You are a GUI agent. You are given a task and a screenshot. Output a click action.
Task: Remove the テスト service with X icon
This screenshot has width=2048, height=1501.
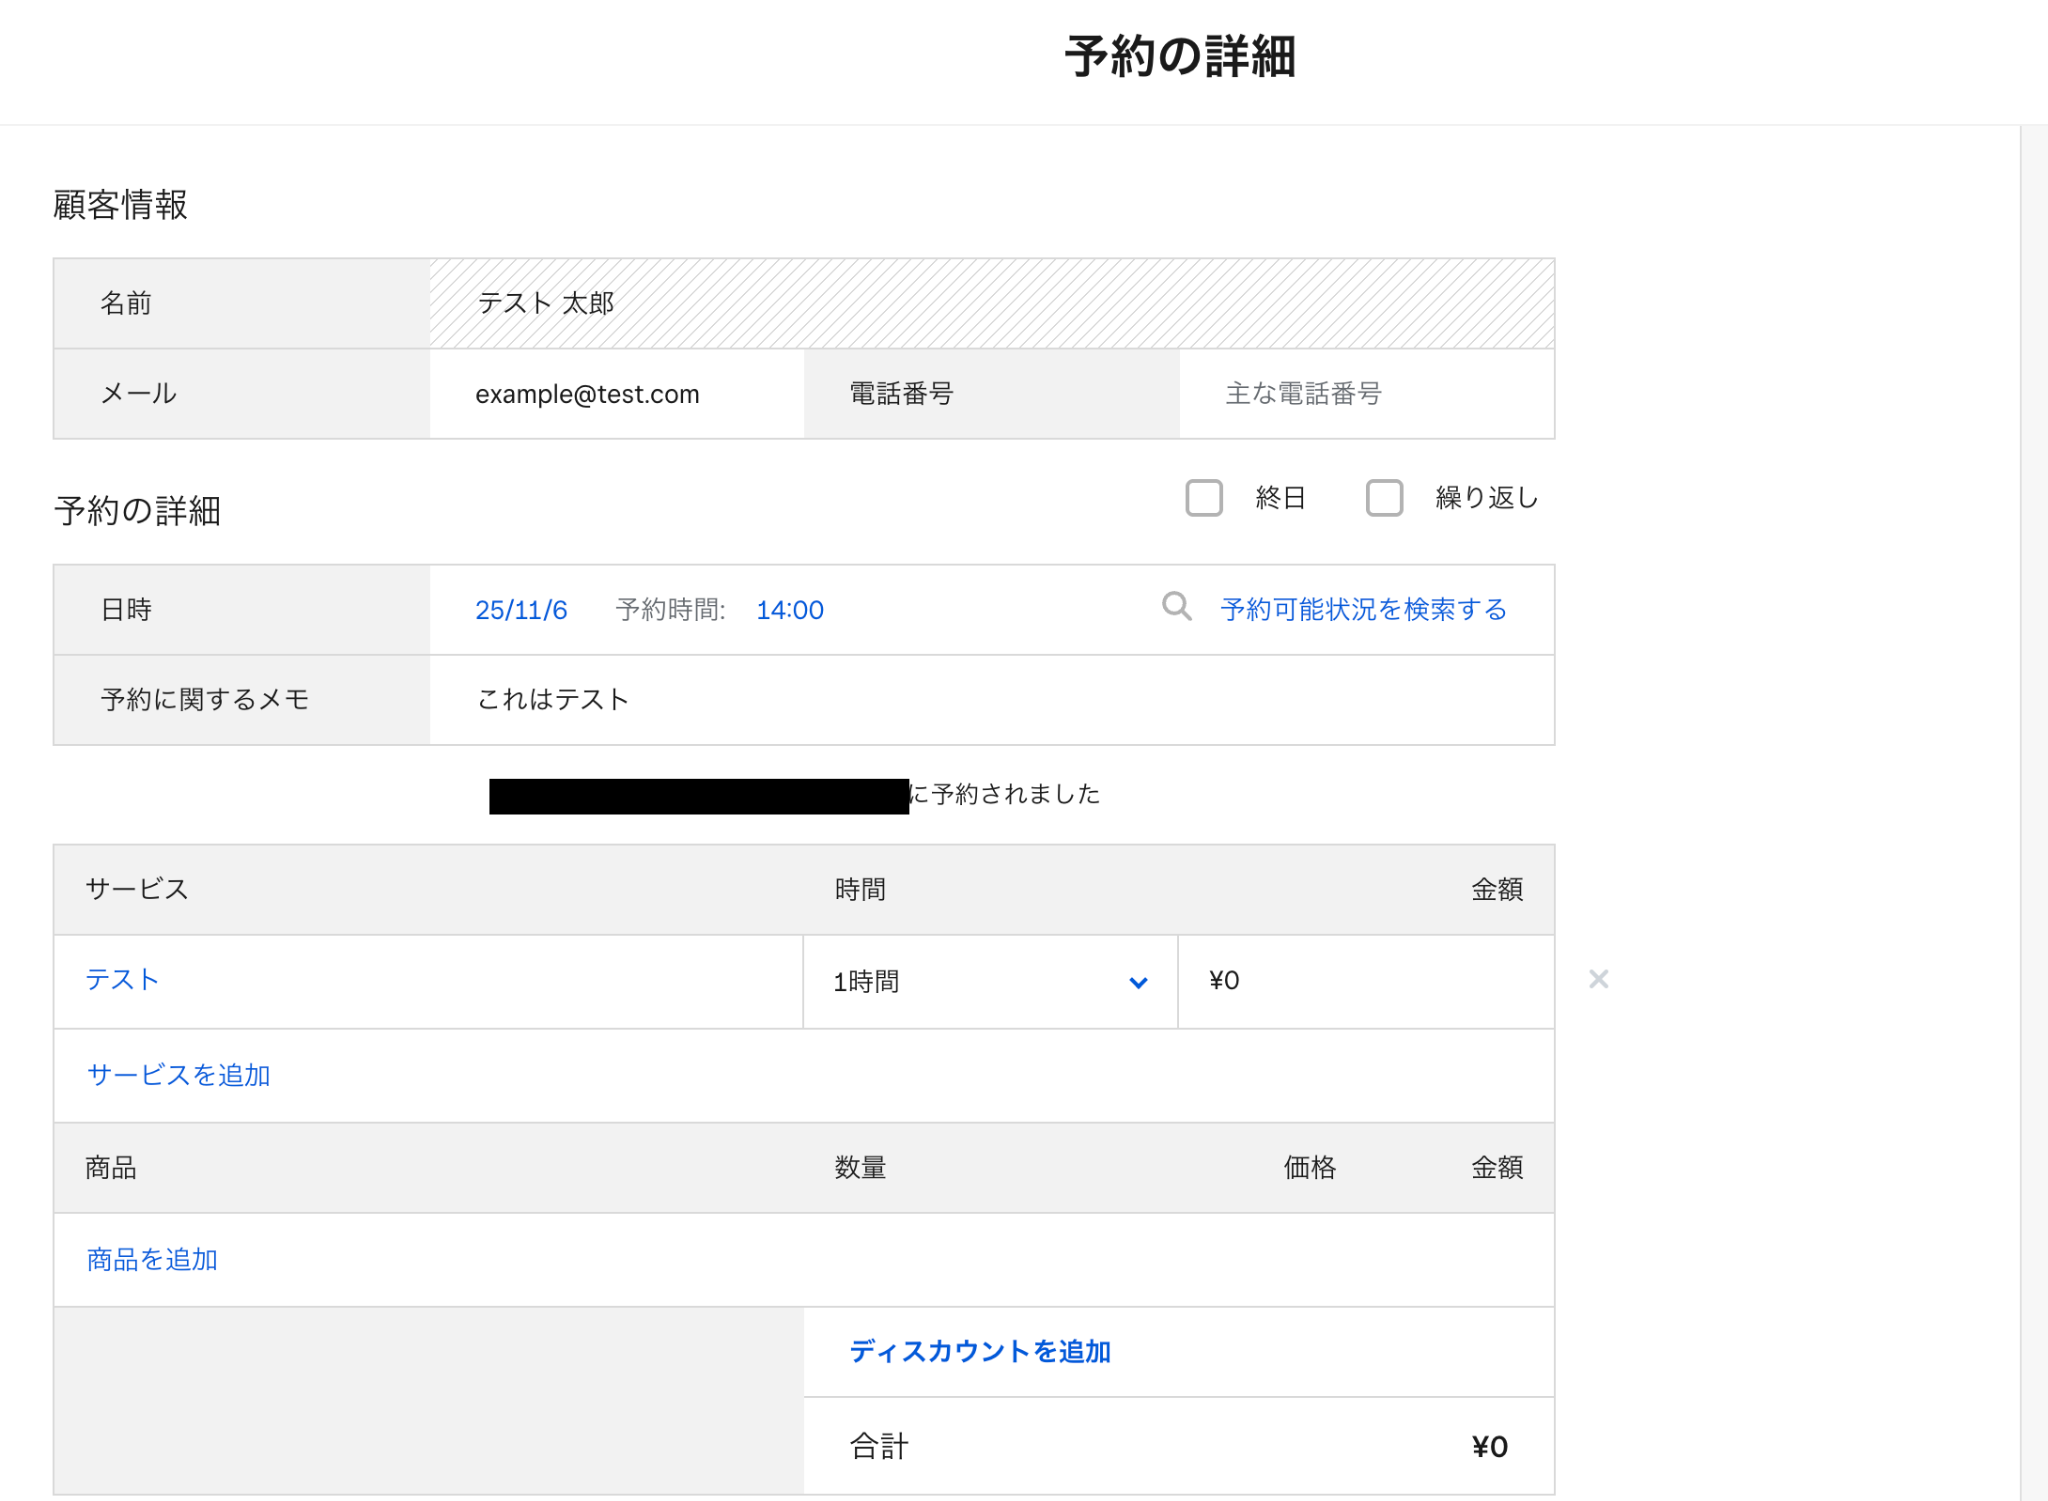pos(1598,979)
